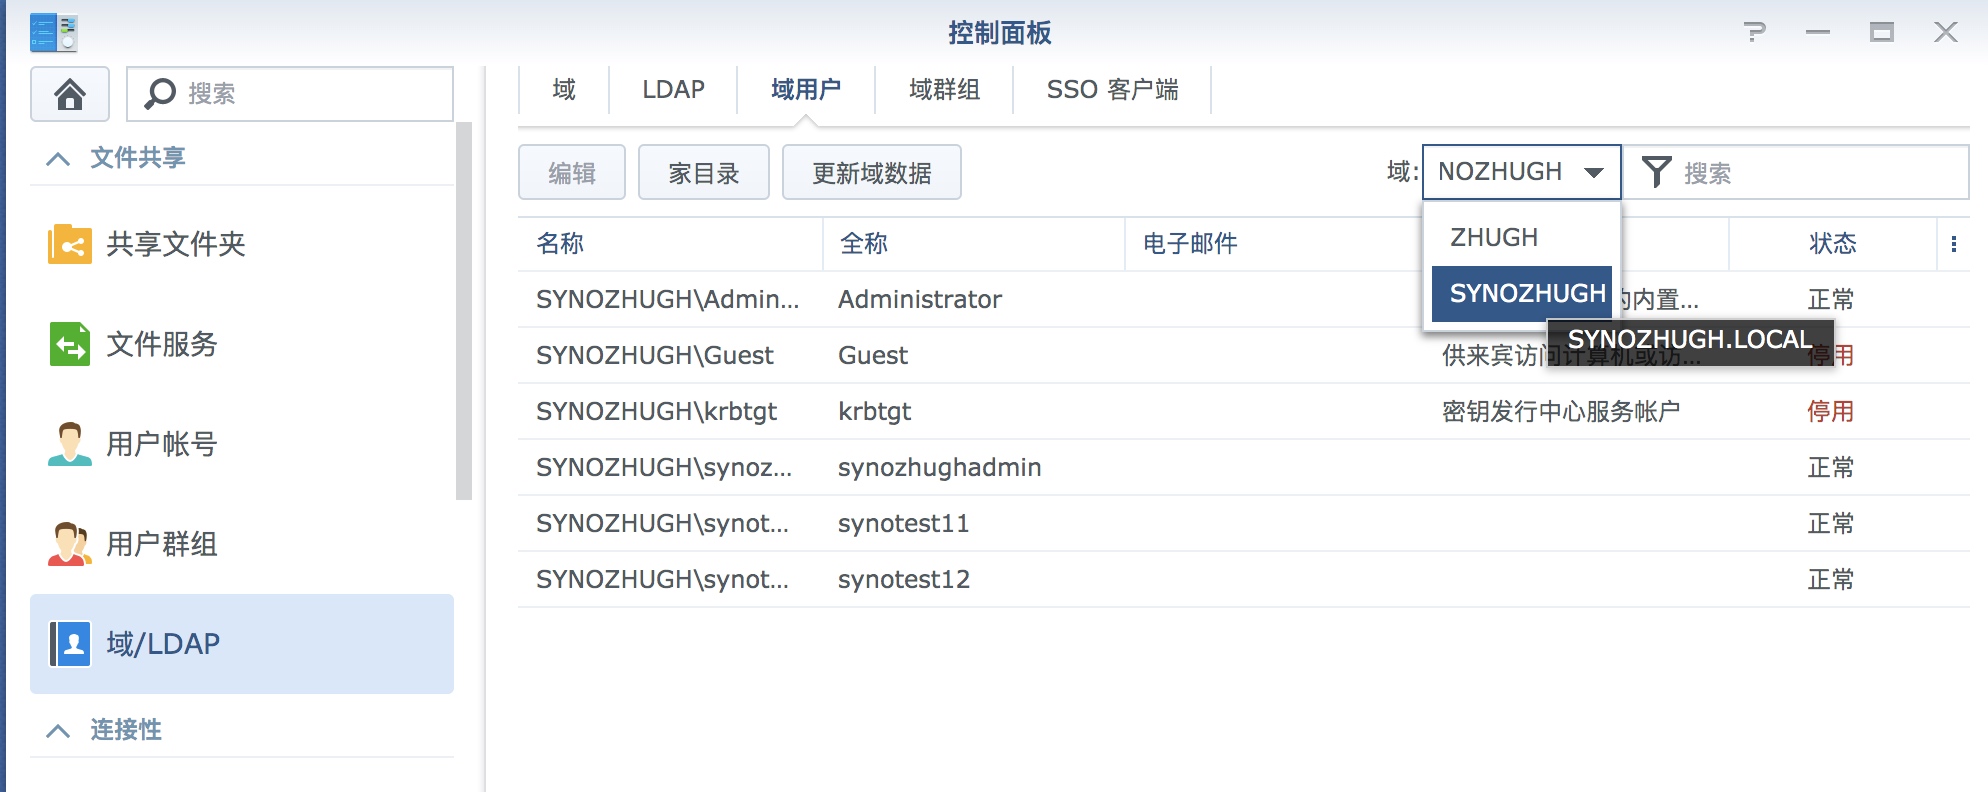Screen dimensions: 1988x792
Task: Open the column options three-dot menu
Action: tap(1953, 244)
